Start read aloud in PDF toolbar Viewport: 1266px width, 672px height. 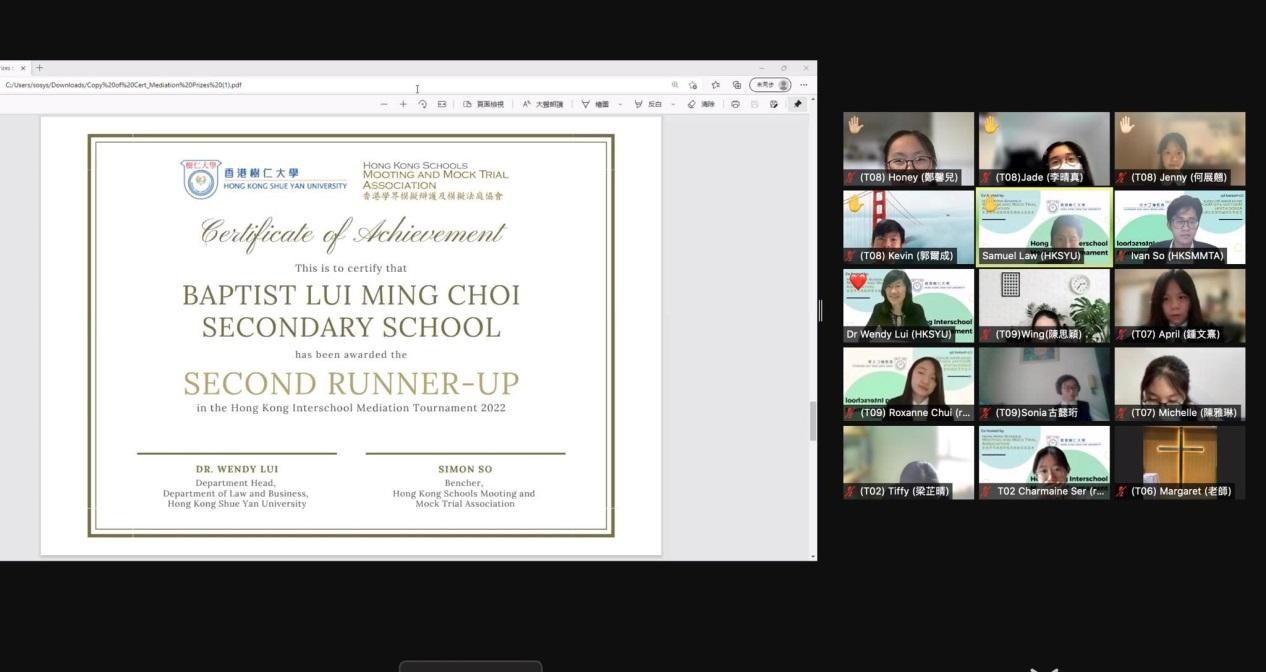point(543,104)
